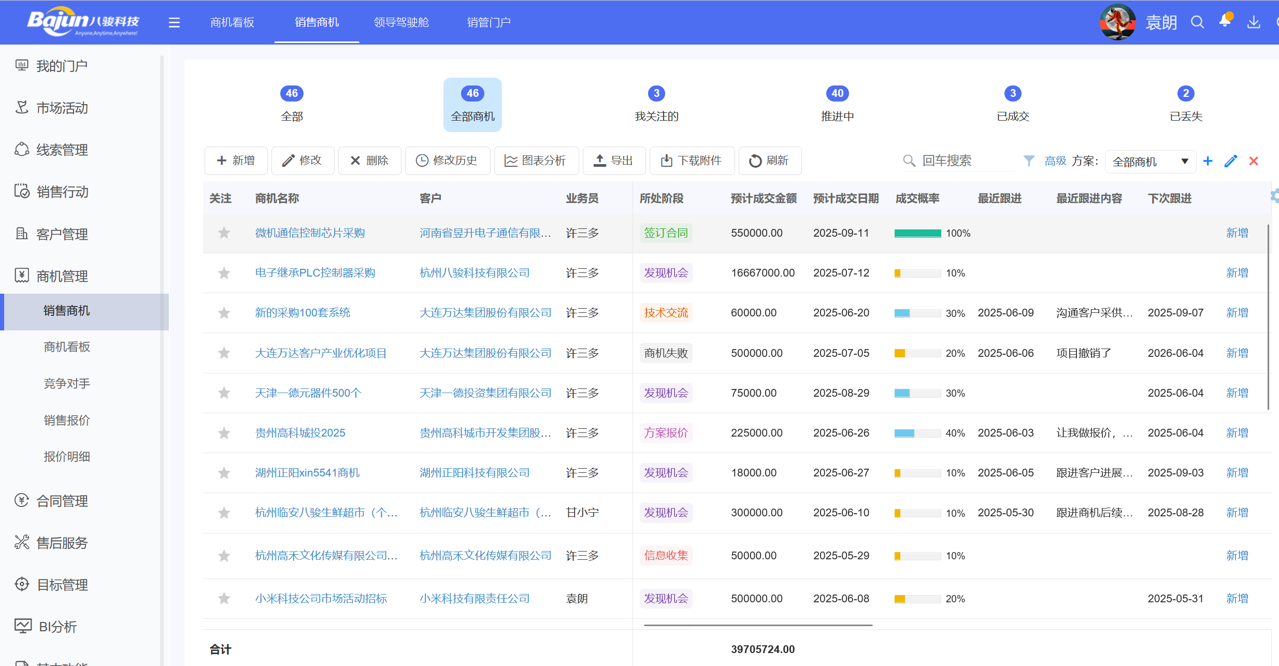This screenshot has height=666, width=1279.
Task: Open the notification bell
Action: (1225, 21)
